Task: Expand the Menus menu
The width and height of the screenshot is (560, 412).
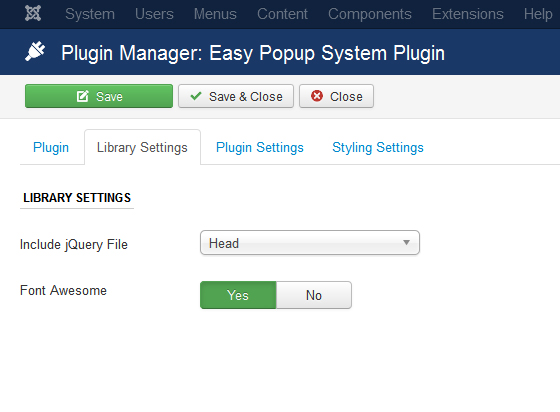Action: pos(215,14)
